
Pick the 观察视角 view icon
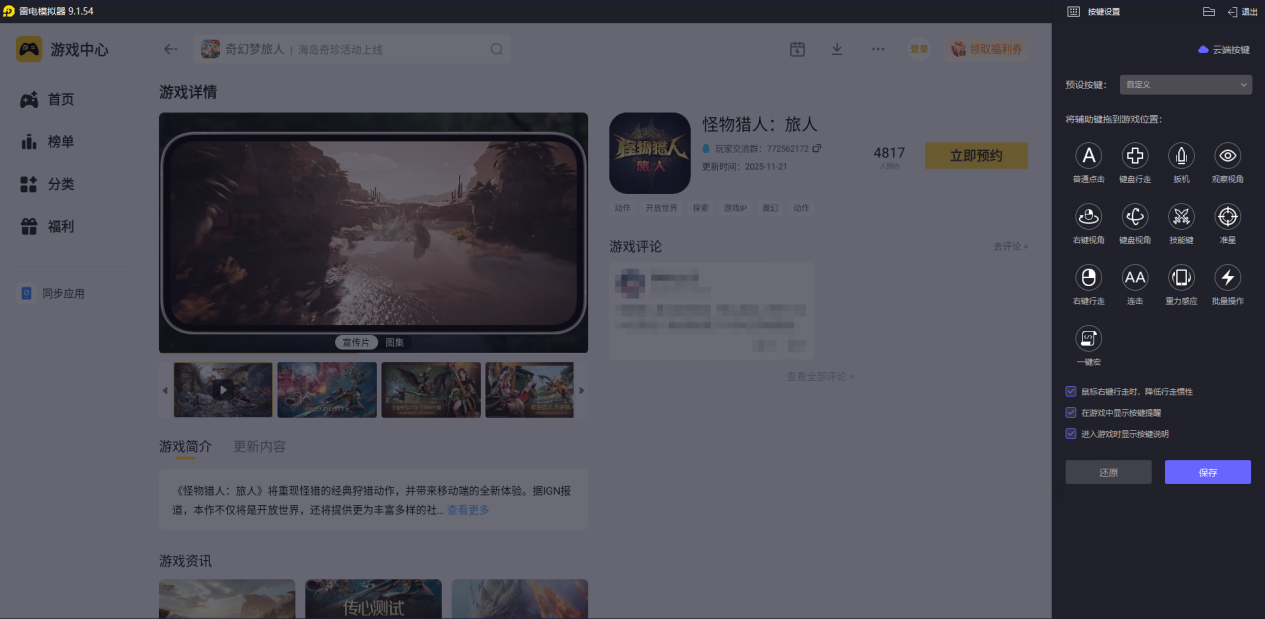(1227, 156)
